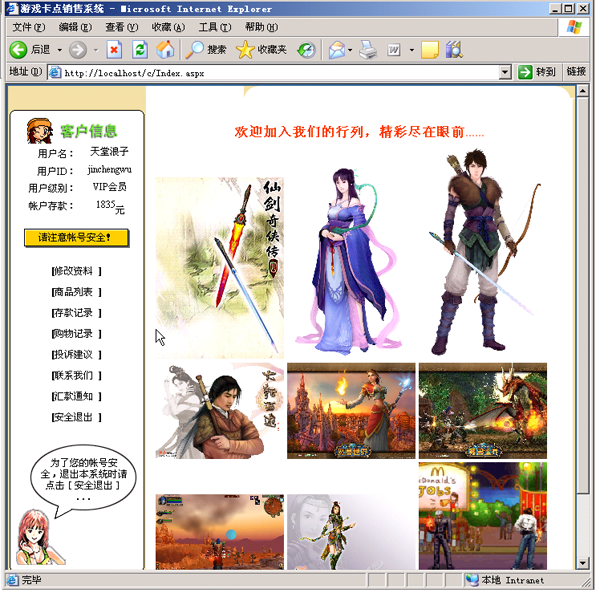Click the swordsman with arms crossed image
Image resolution: width=600 pixels, height=597 pixels.
tap(220, 411)
